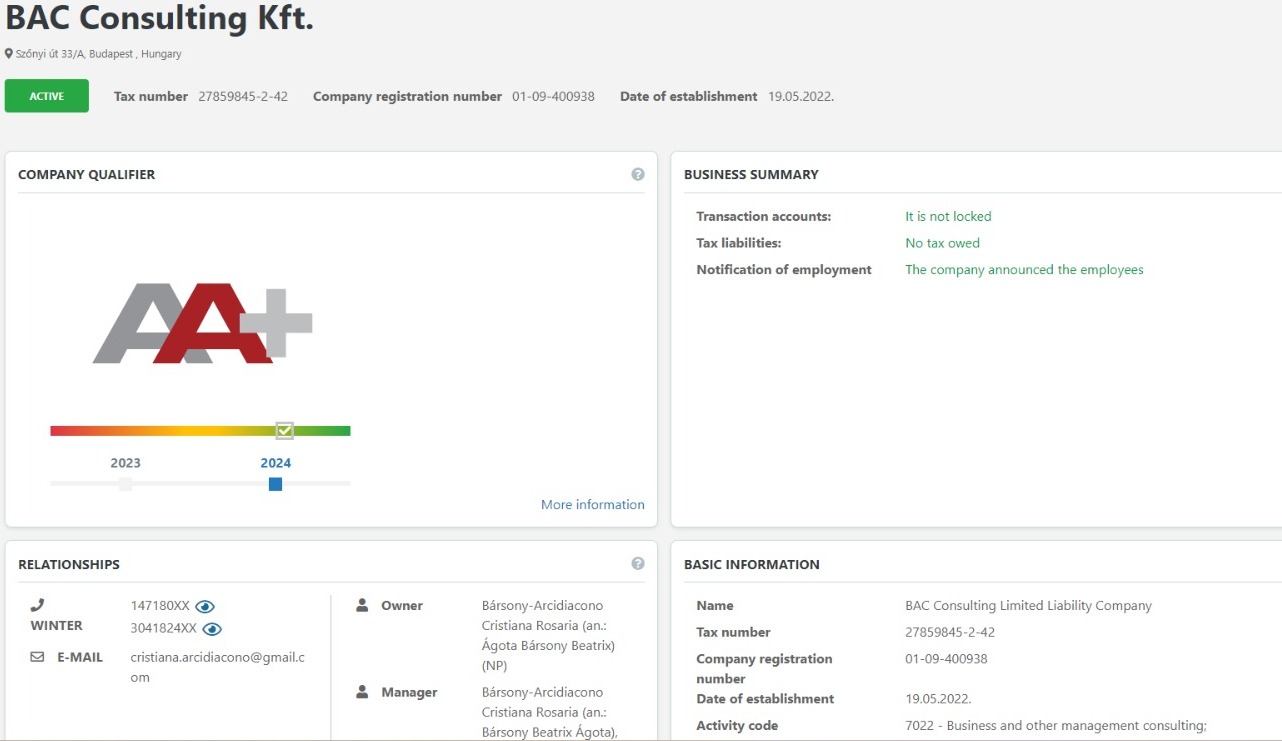Click the 2024 year label
The height and width of the screenshot is (741, 1282).
276,463
